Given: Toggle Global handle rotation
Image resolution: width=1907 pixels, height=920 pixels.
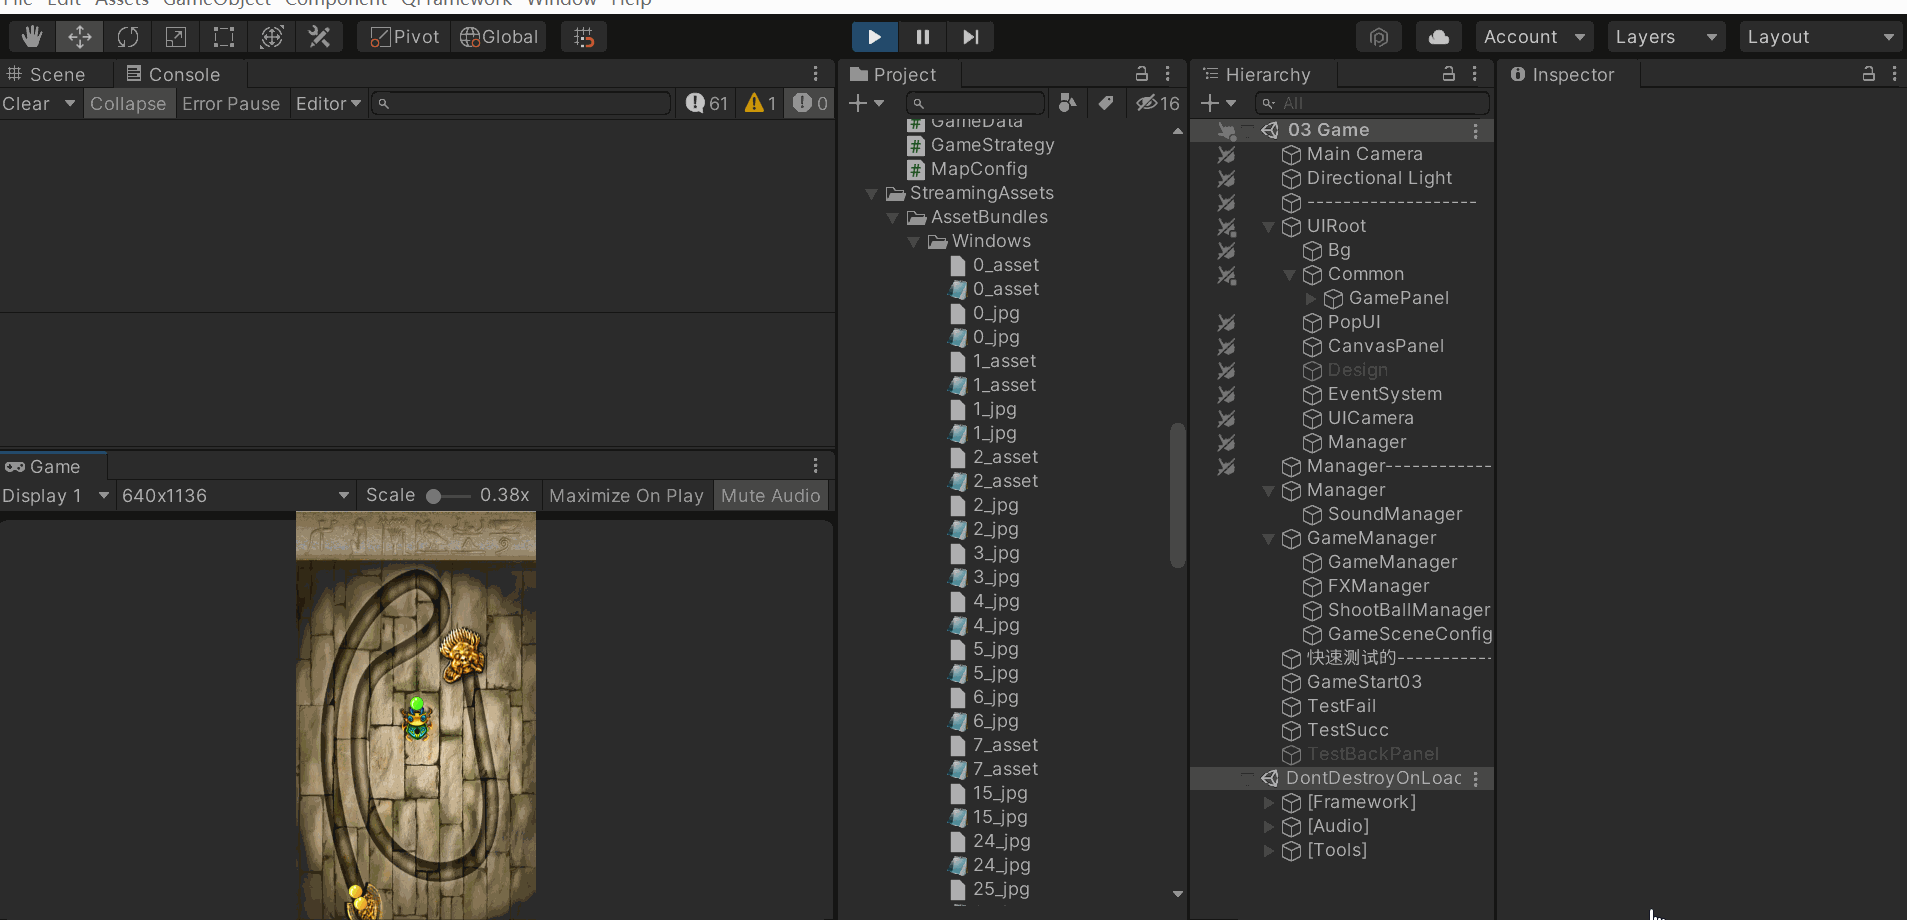Looking at the screenshot, I should [499, 37].
